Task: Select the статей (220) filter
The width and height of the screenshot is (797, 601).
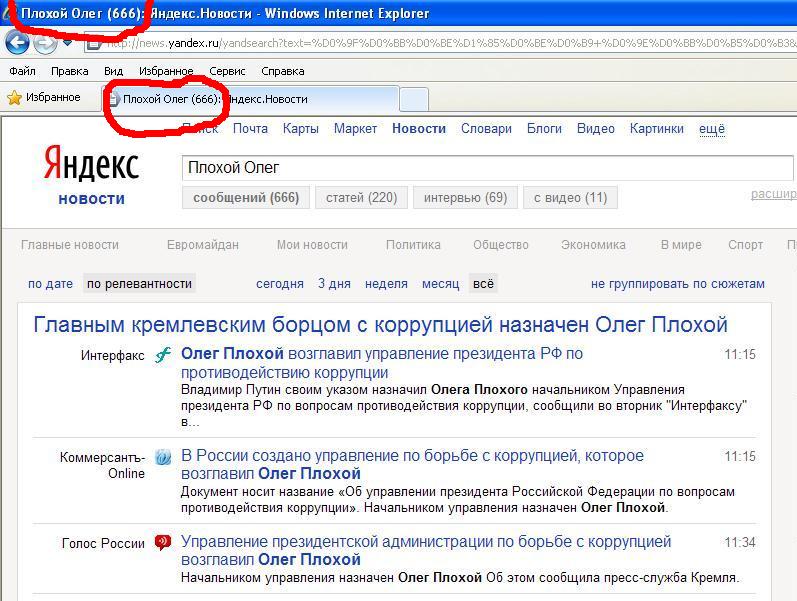Action: (x=361, y=197)
